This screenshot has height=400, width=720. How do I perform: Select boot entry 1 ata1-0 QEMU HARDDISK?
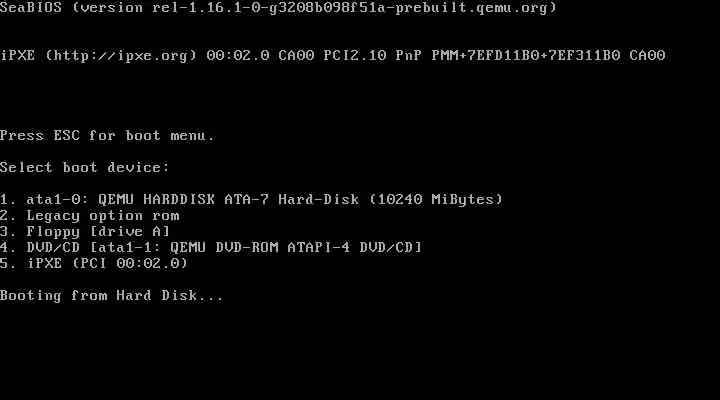pos(251,199)
